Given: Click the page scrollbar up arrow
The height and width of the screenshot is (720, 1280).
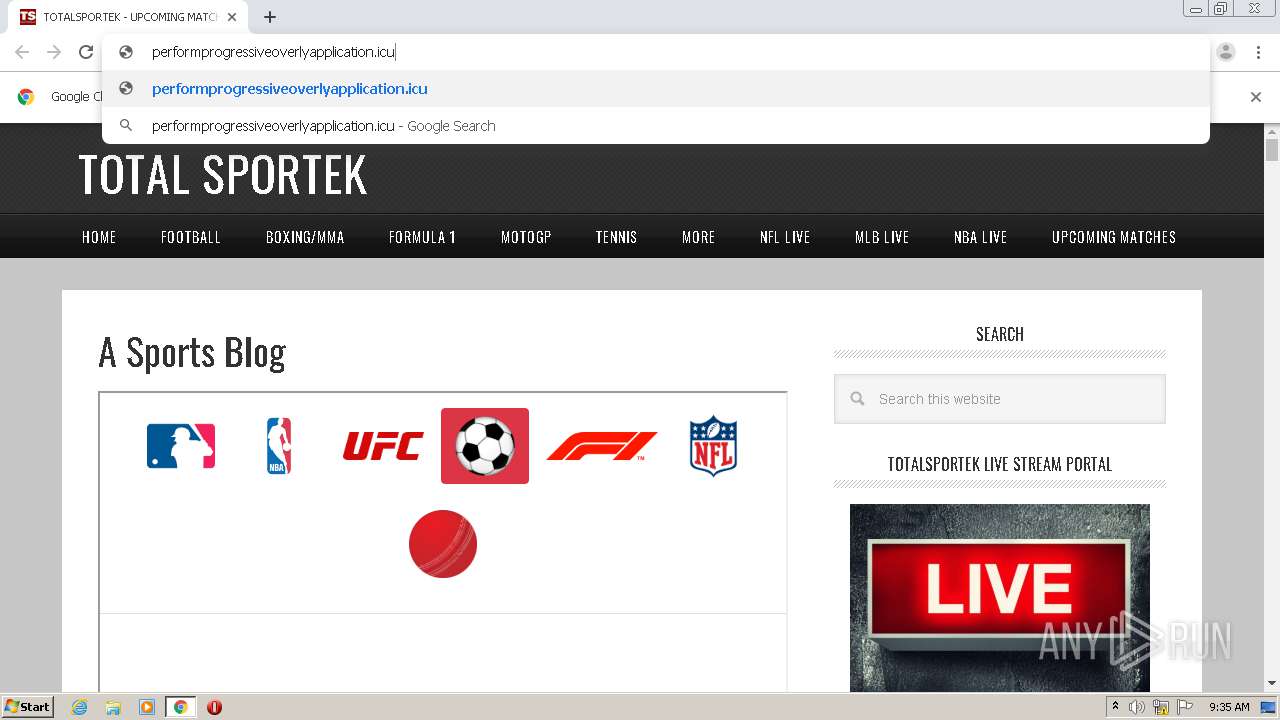Looking at the screenshot, I should click(x=1272, y=131).
